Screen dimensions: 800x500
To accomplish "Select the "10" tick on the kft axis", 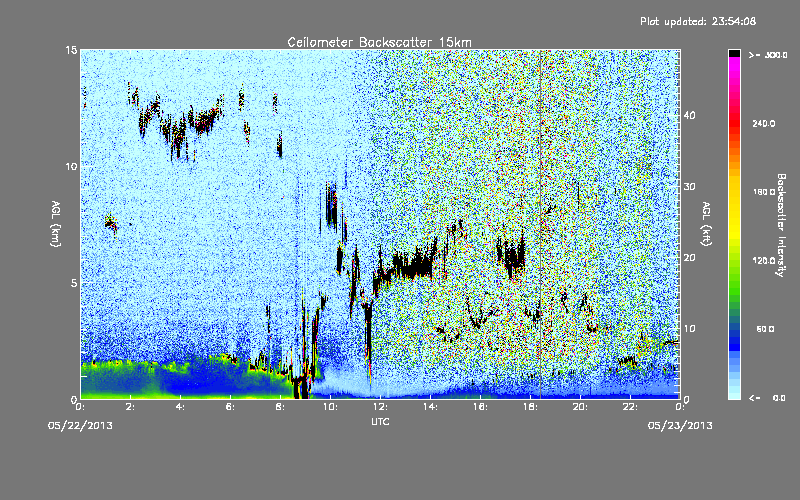I will (x=689, y=329).
